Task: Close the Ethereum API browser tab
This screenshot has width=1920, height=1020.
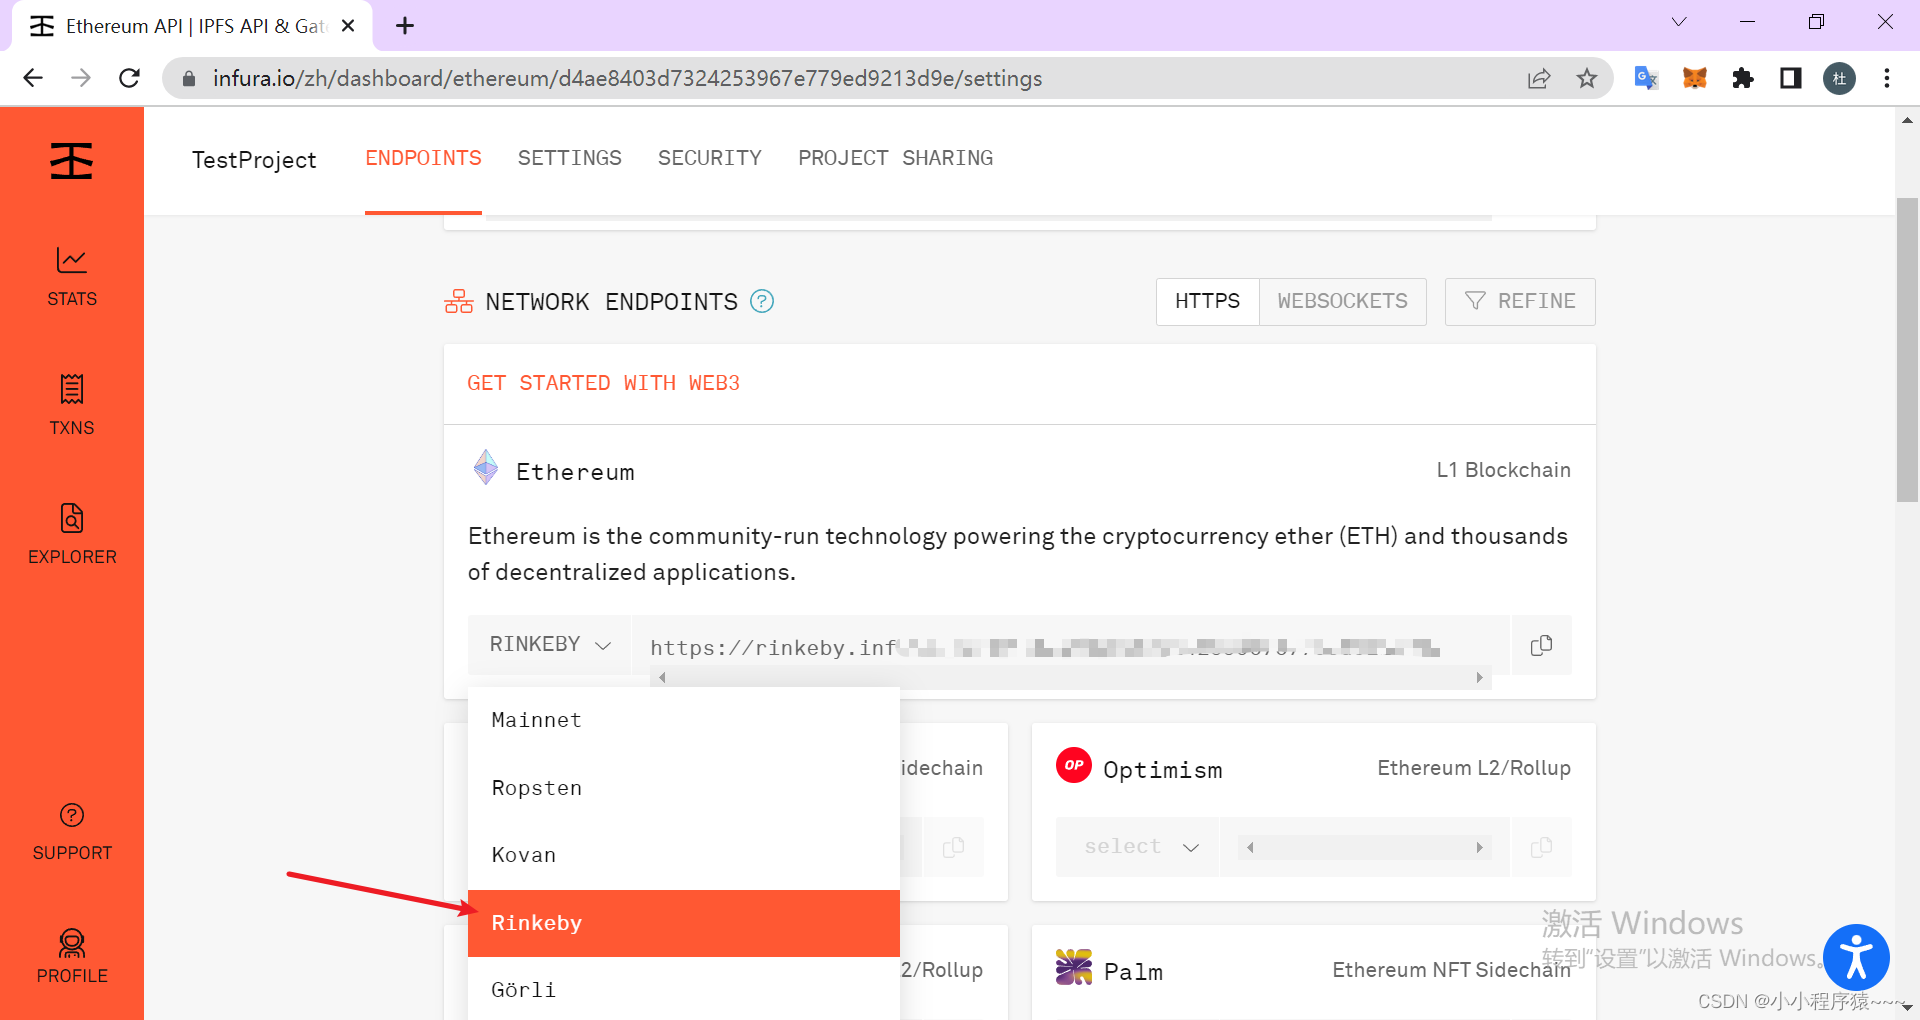Action: tap(348, 26)
